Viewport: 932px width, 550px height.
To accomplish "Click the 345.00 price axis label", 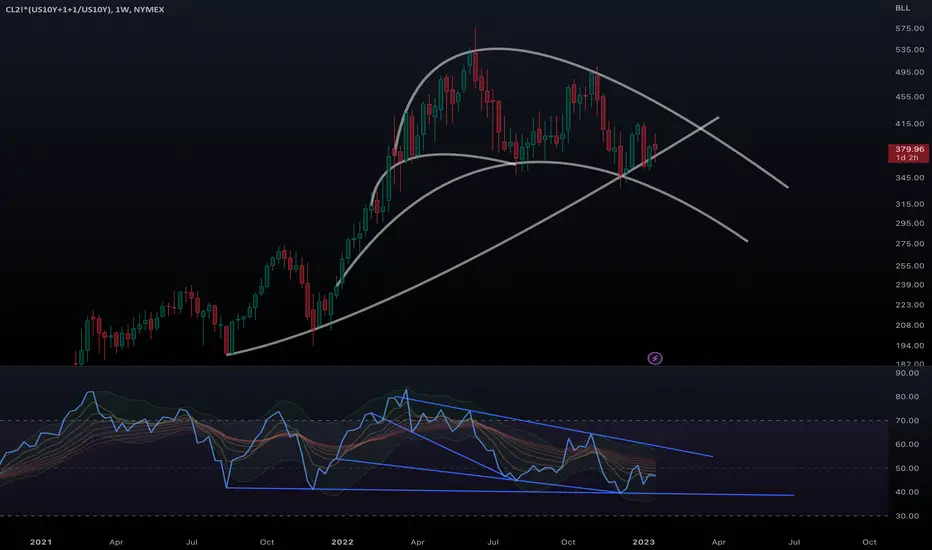I will (x=909, y=178).
